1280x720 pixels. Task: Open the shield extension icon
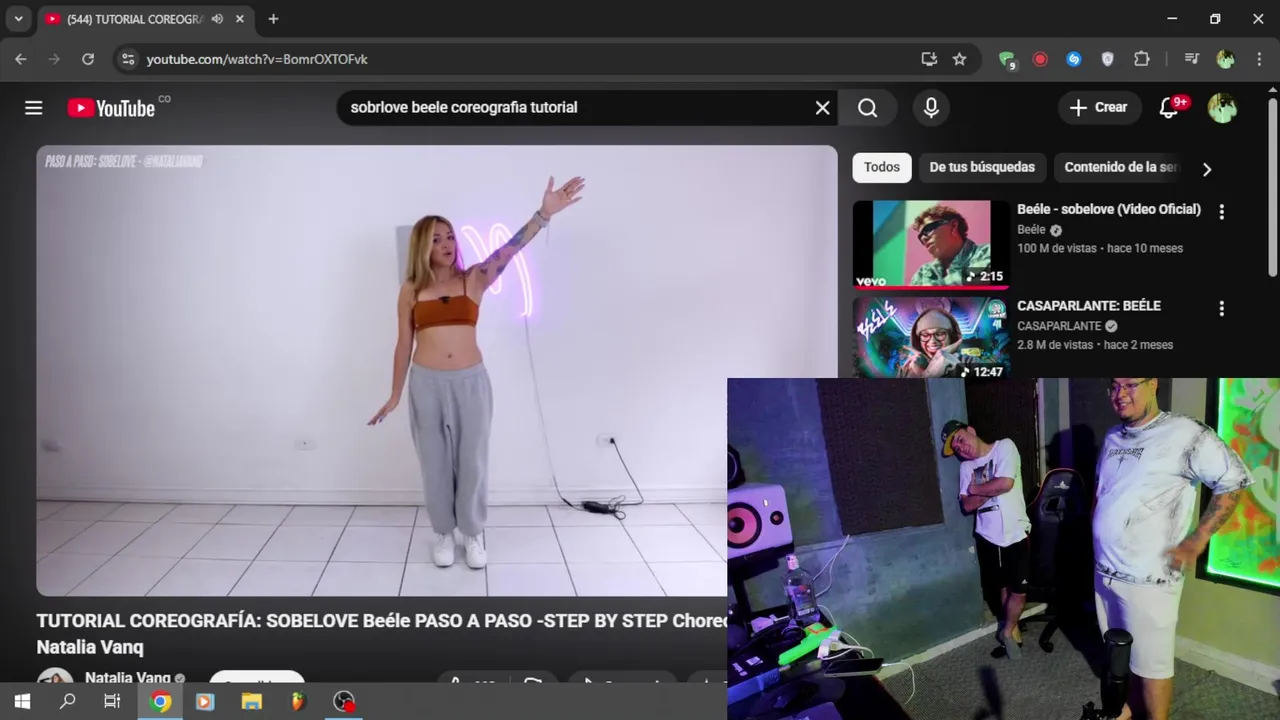pyautogui.click(x=1107, y=59)
